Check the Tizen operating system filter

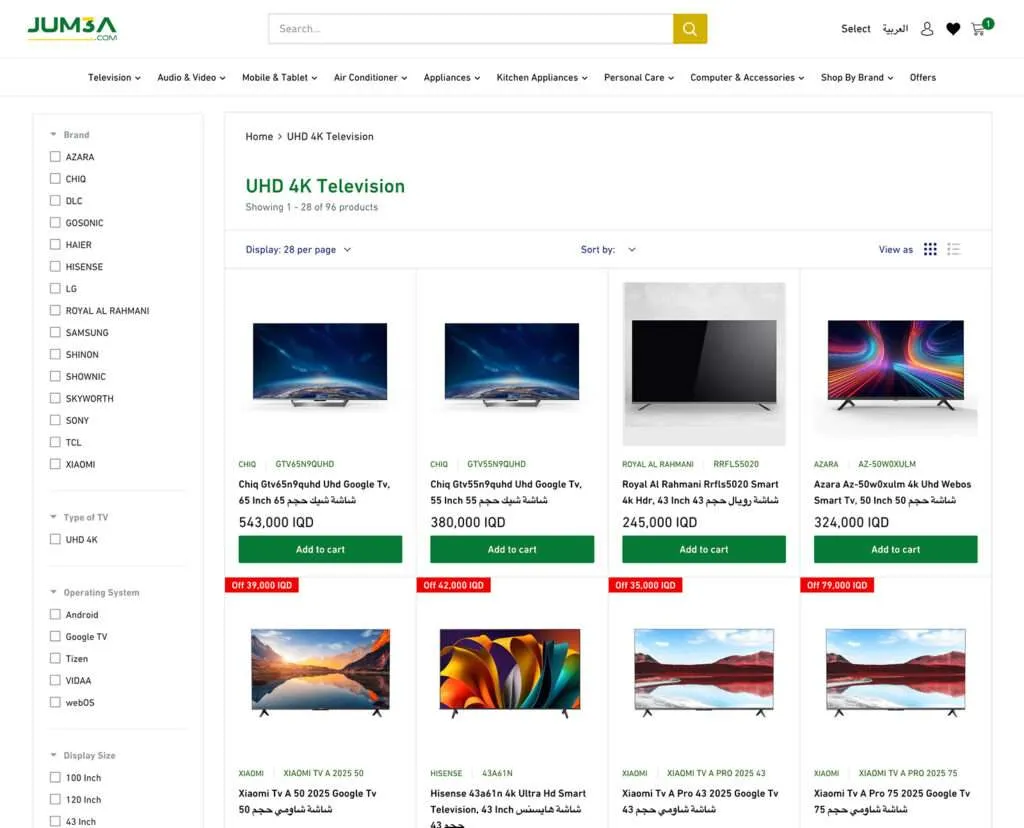[55, 658]
